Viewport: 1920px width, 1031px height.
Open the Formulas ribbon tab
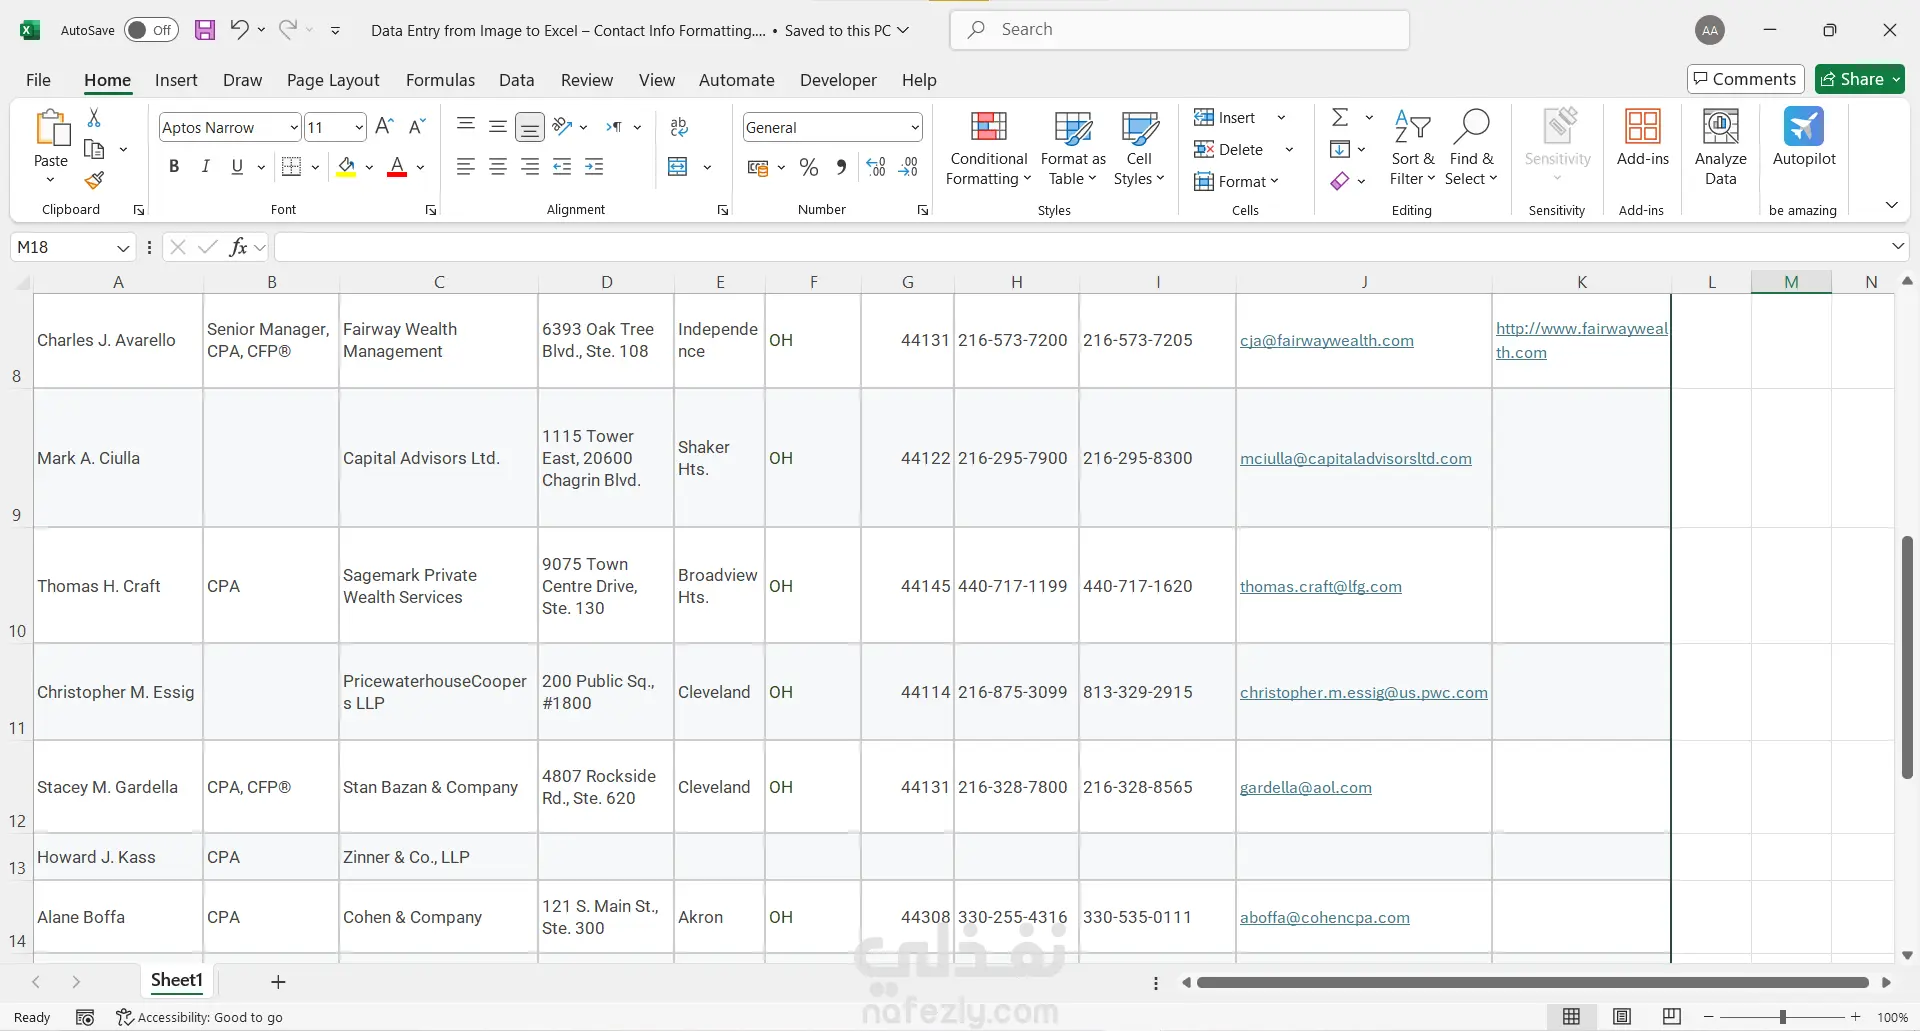tap(440, 80)
